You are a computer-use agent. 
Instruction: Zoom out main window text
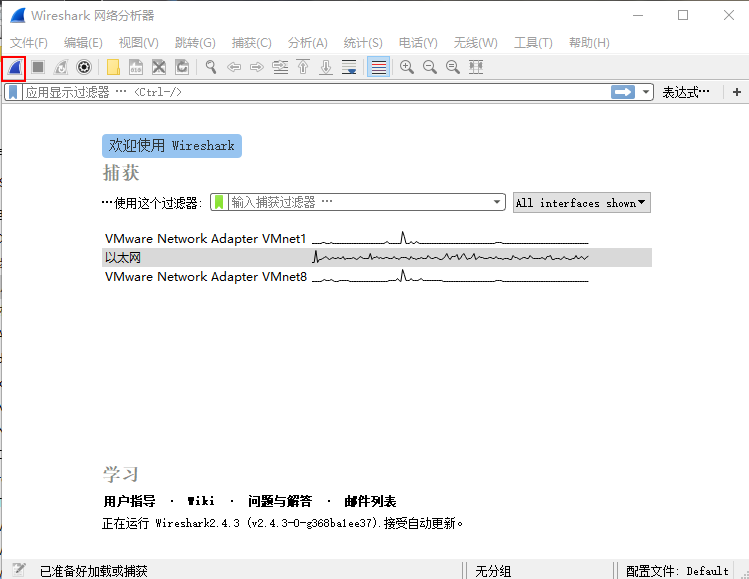point(429,67)
